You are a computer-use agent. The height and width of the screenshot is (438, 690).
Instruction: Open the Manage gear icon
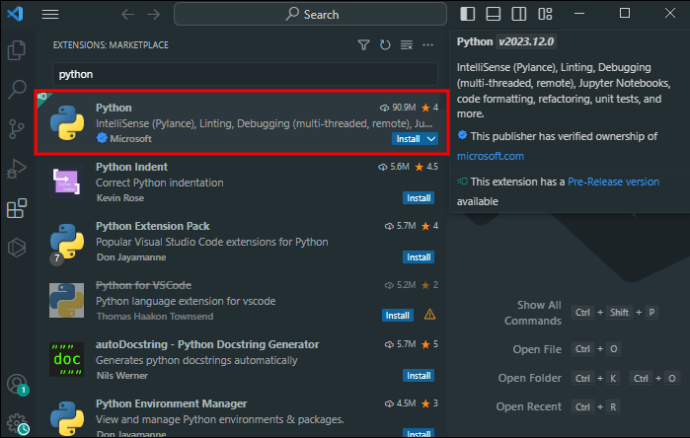coord(17,423)
